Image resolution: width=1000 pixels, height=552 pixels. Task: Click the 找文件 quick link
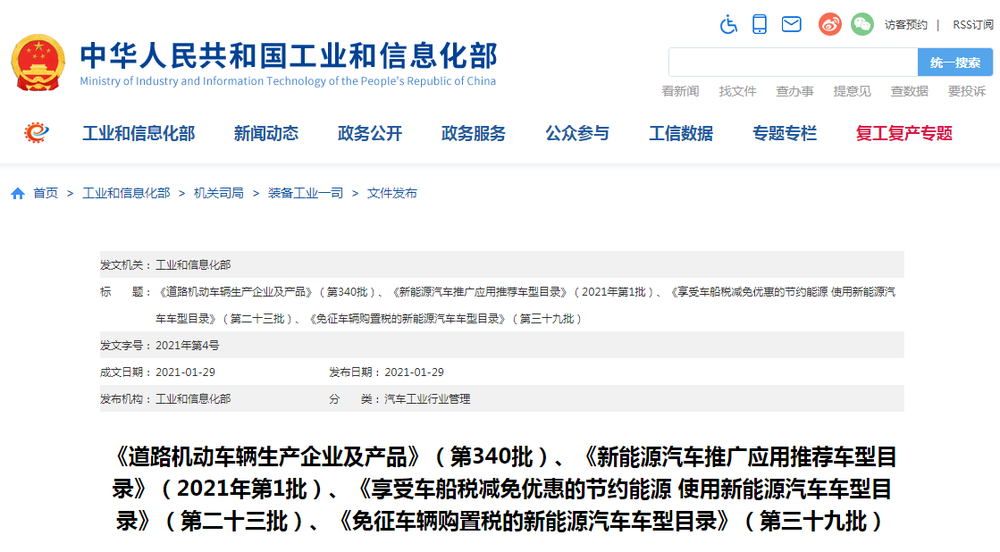(x=737, y=91)
